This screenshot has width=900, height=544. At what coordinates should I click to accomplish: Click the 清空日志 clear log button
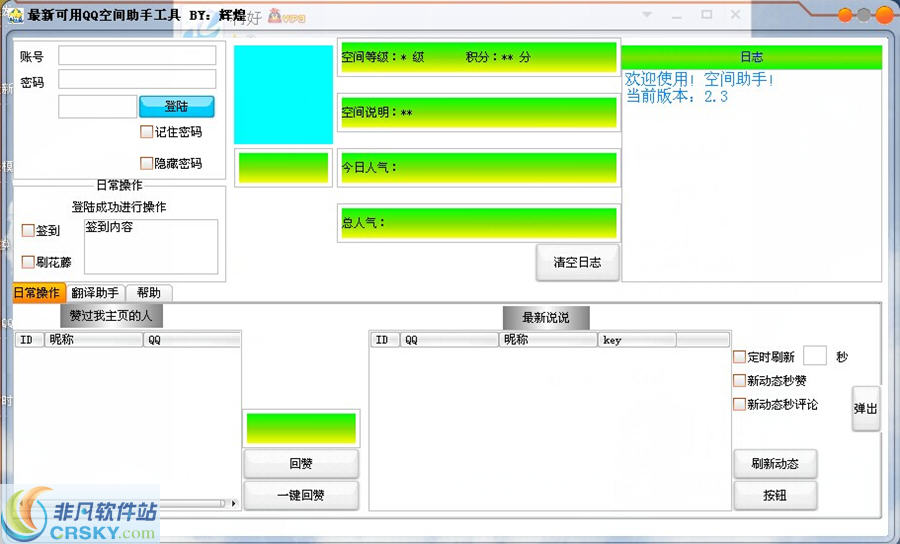coord(577,263)
